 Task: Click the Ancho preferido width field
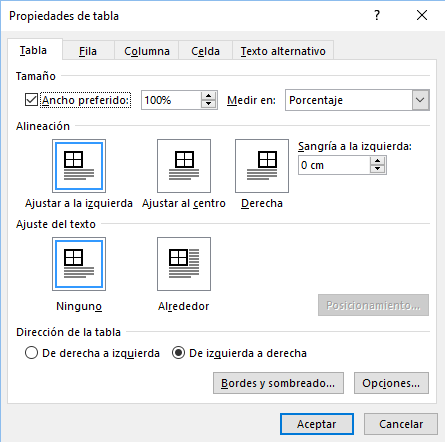point(171,100)
